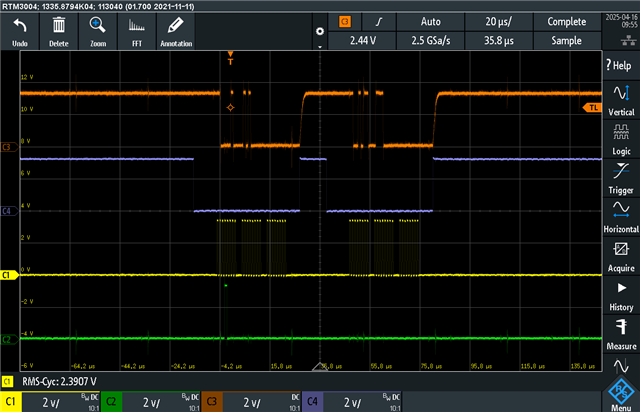Open C3 2 V/ vertical scale
This screenshot has height=412, width=640.
(262, 403)
